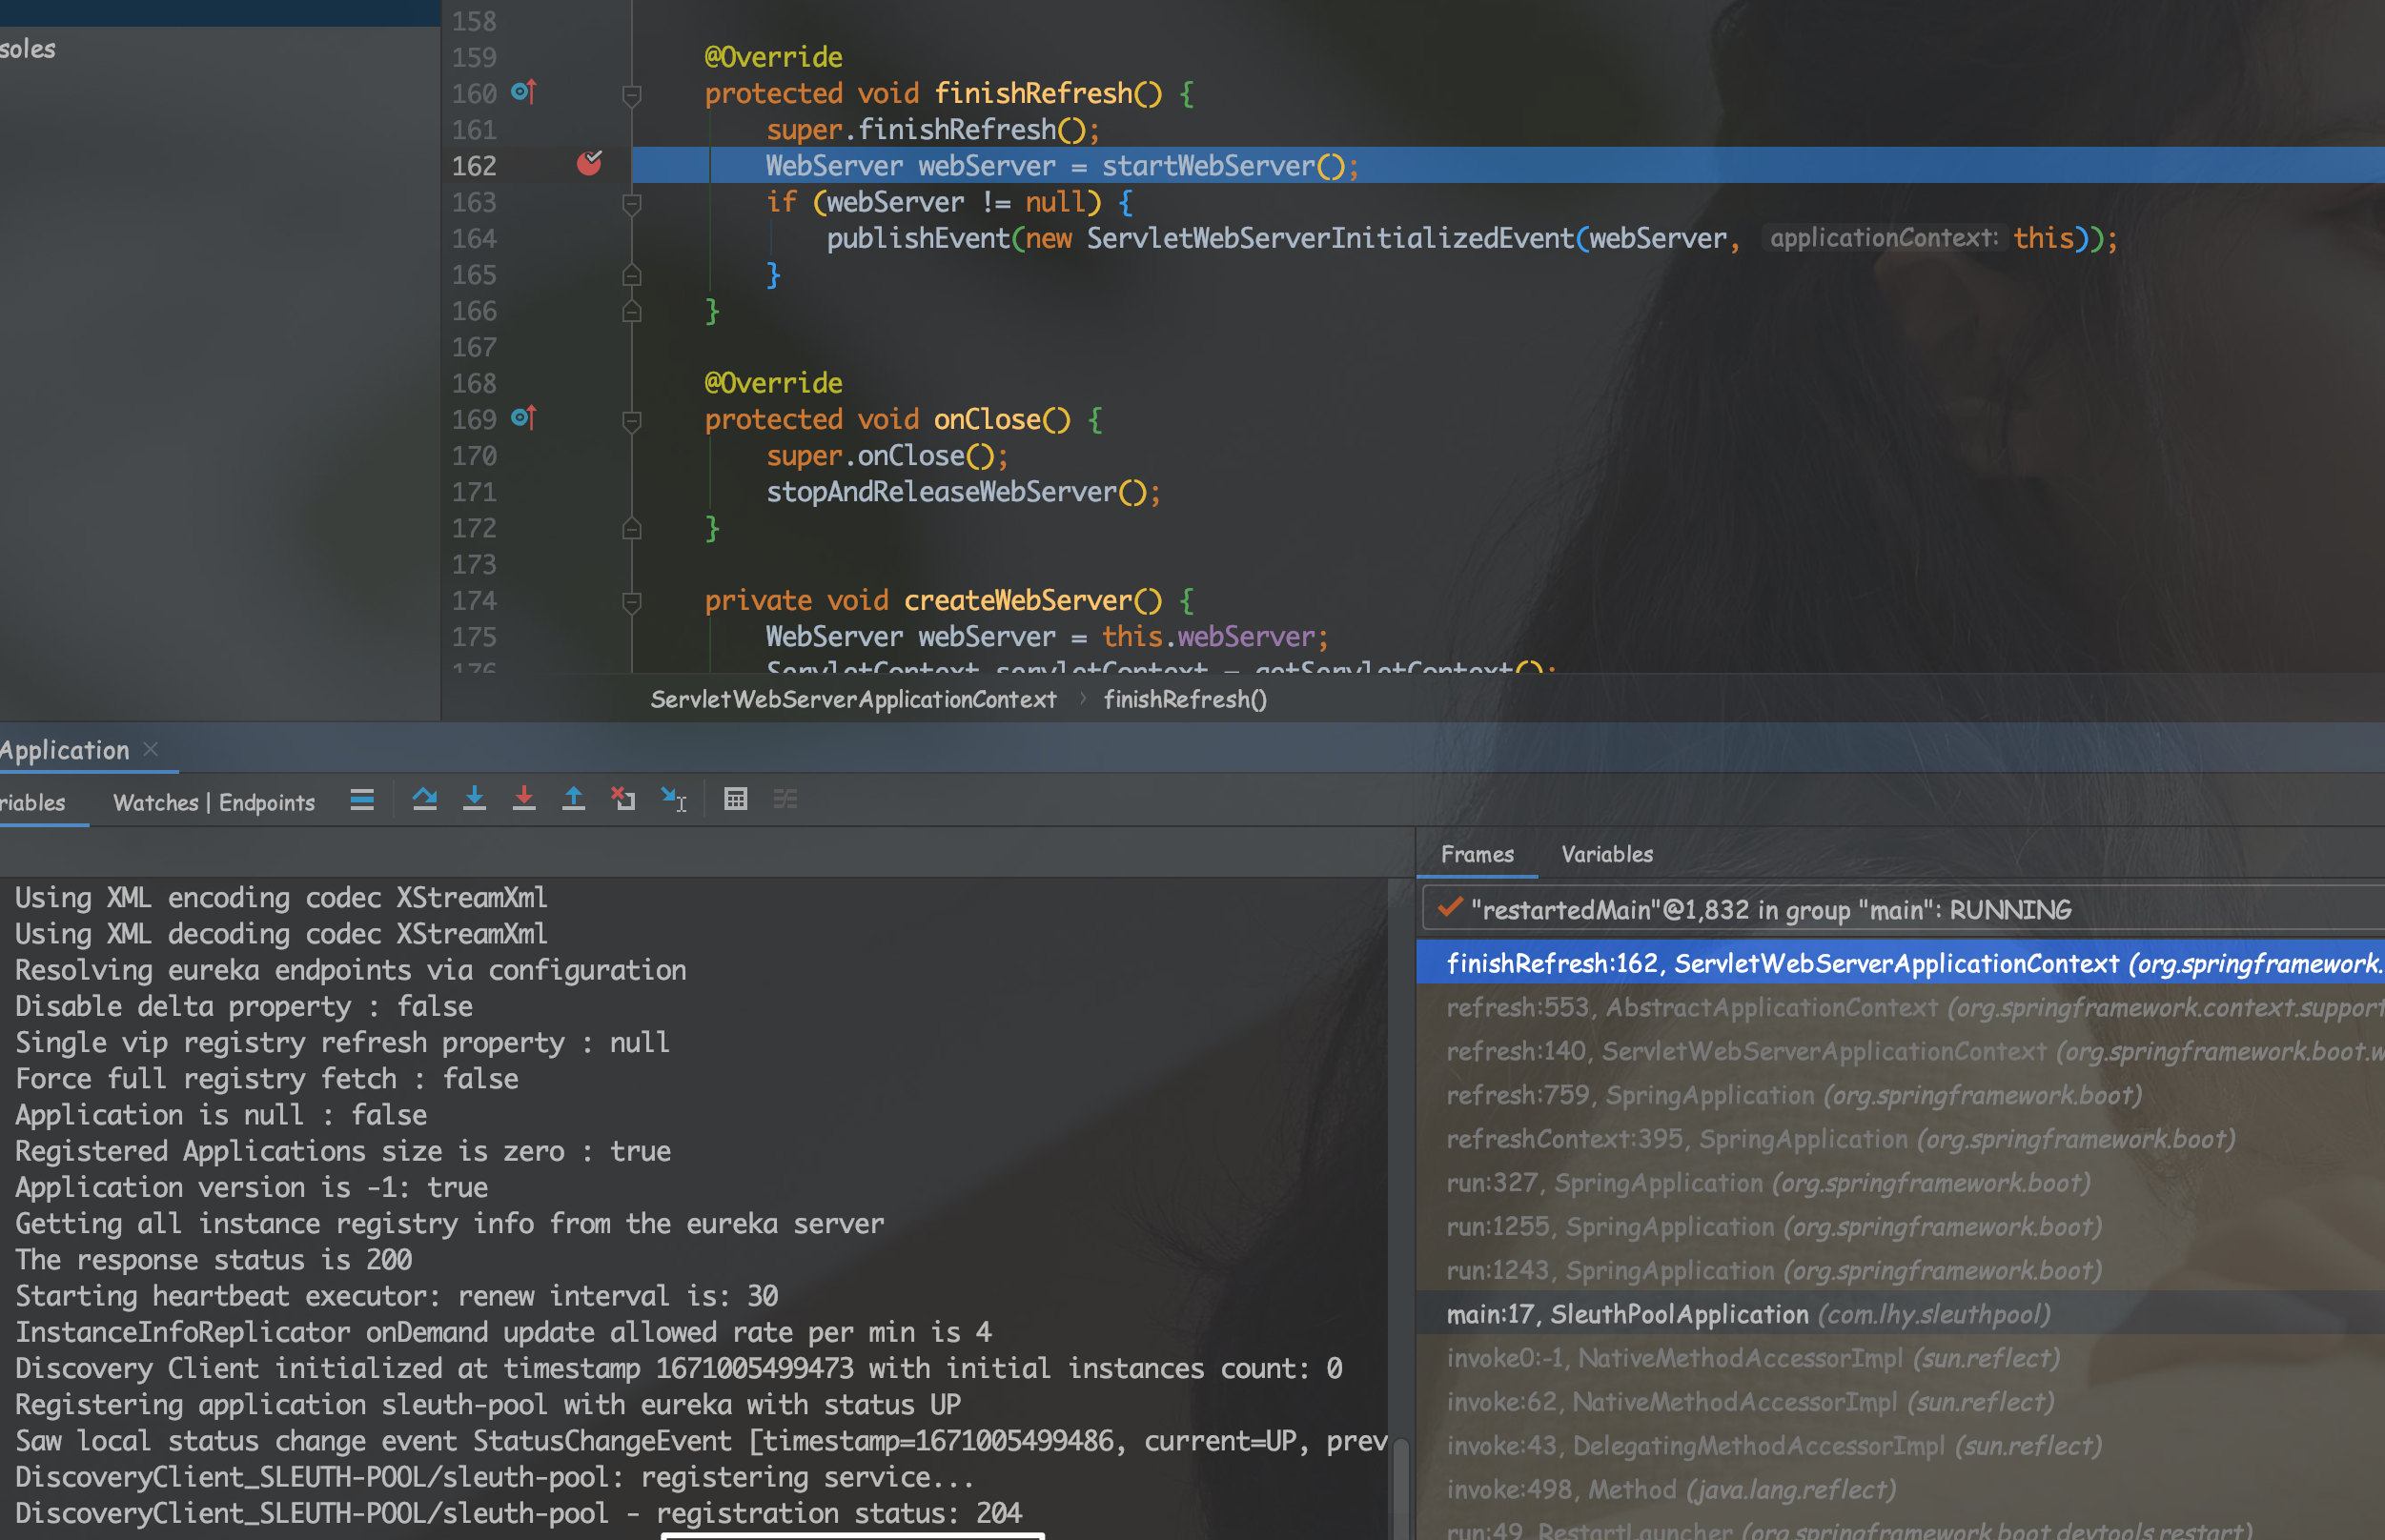The image size is (2385, 1540).
Task: Click the finishRefresh() breadcrumb
Action: [1185, 699]
